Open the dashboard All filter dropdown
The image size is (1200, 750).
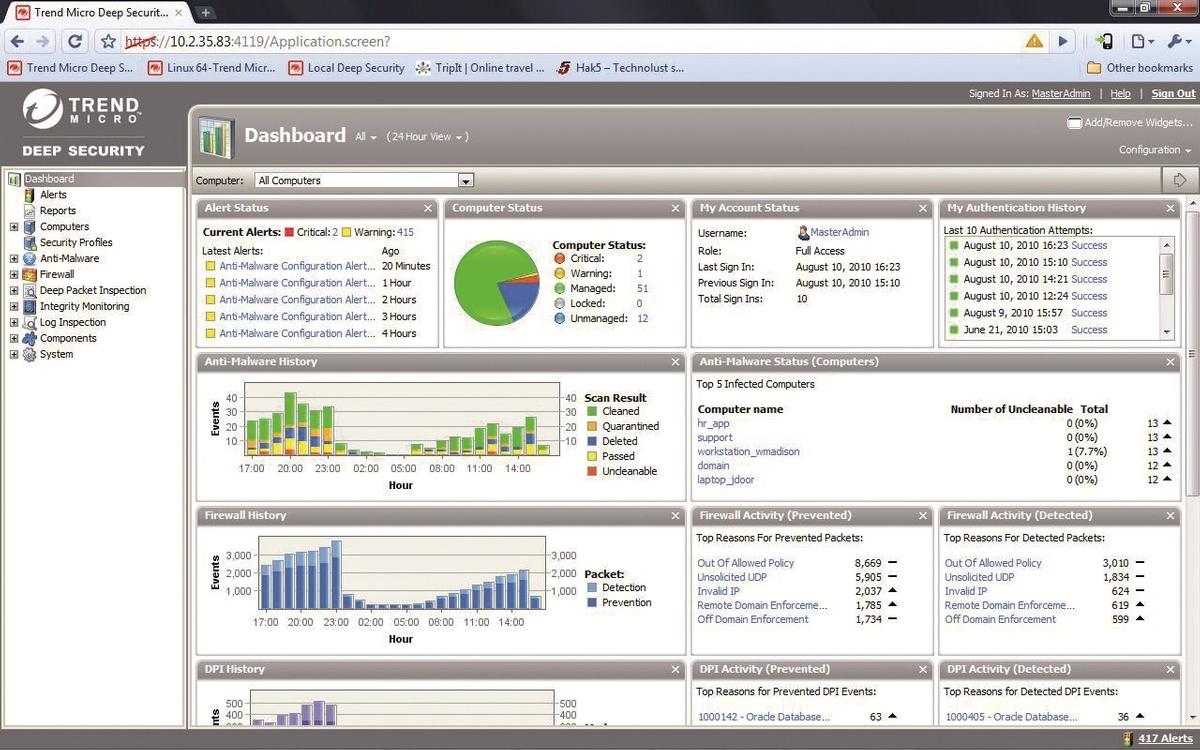366,137
